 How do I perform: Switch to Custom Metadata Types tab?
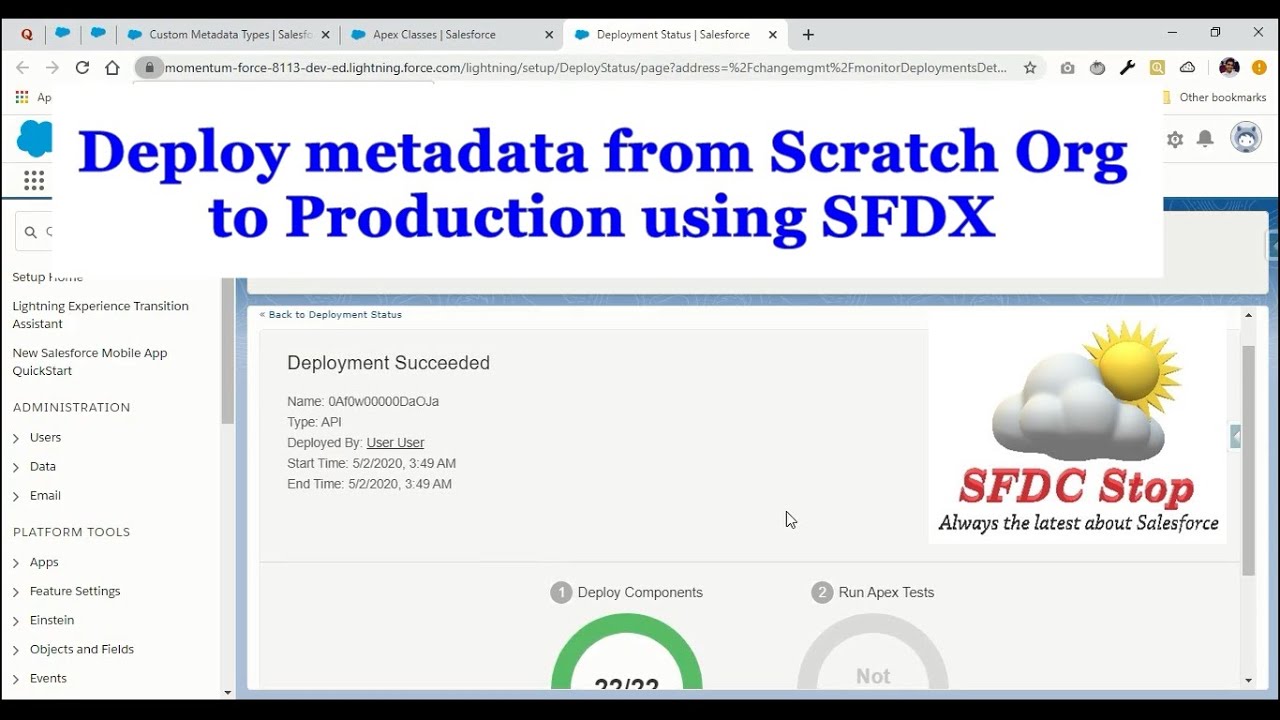(x=229, y=34)
